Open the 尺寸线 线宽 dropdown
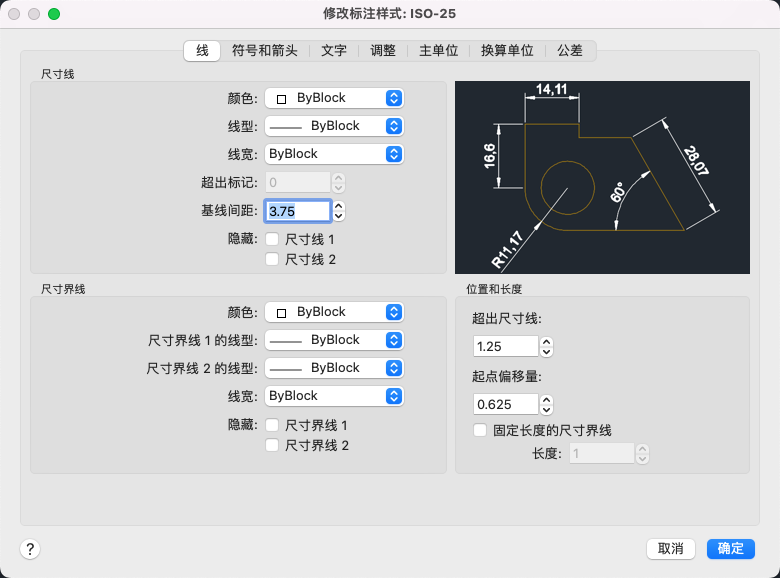 click(x=334, y=154)
